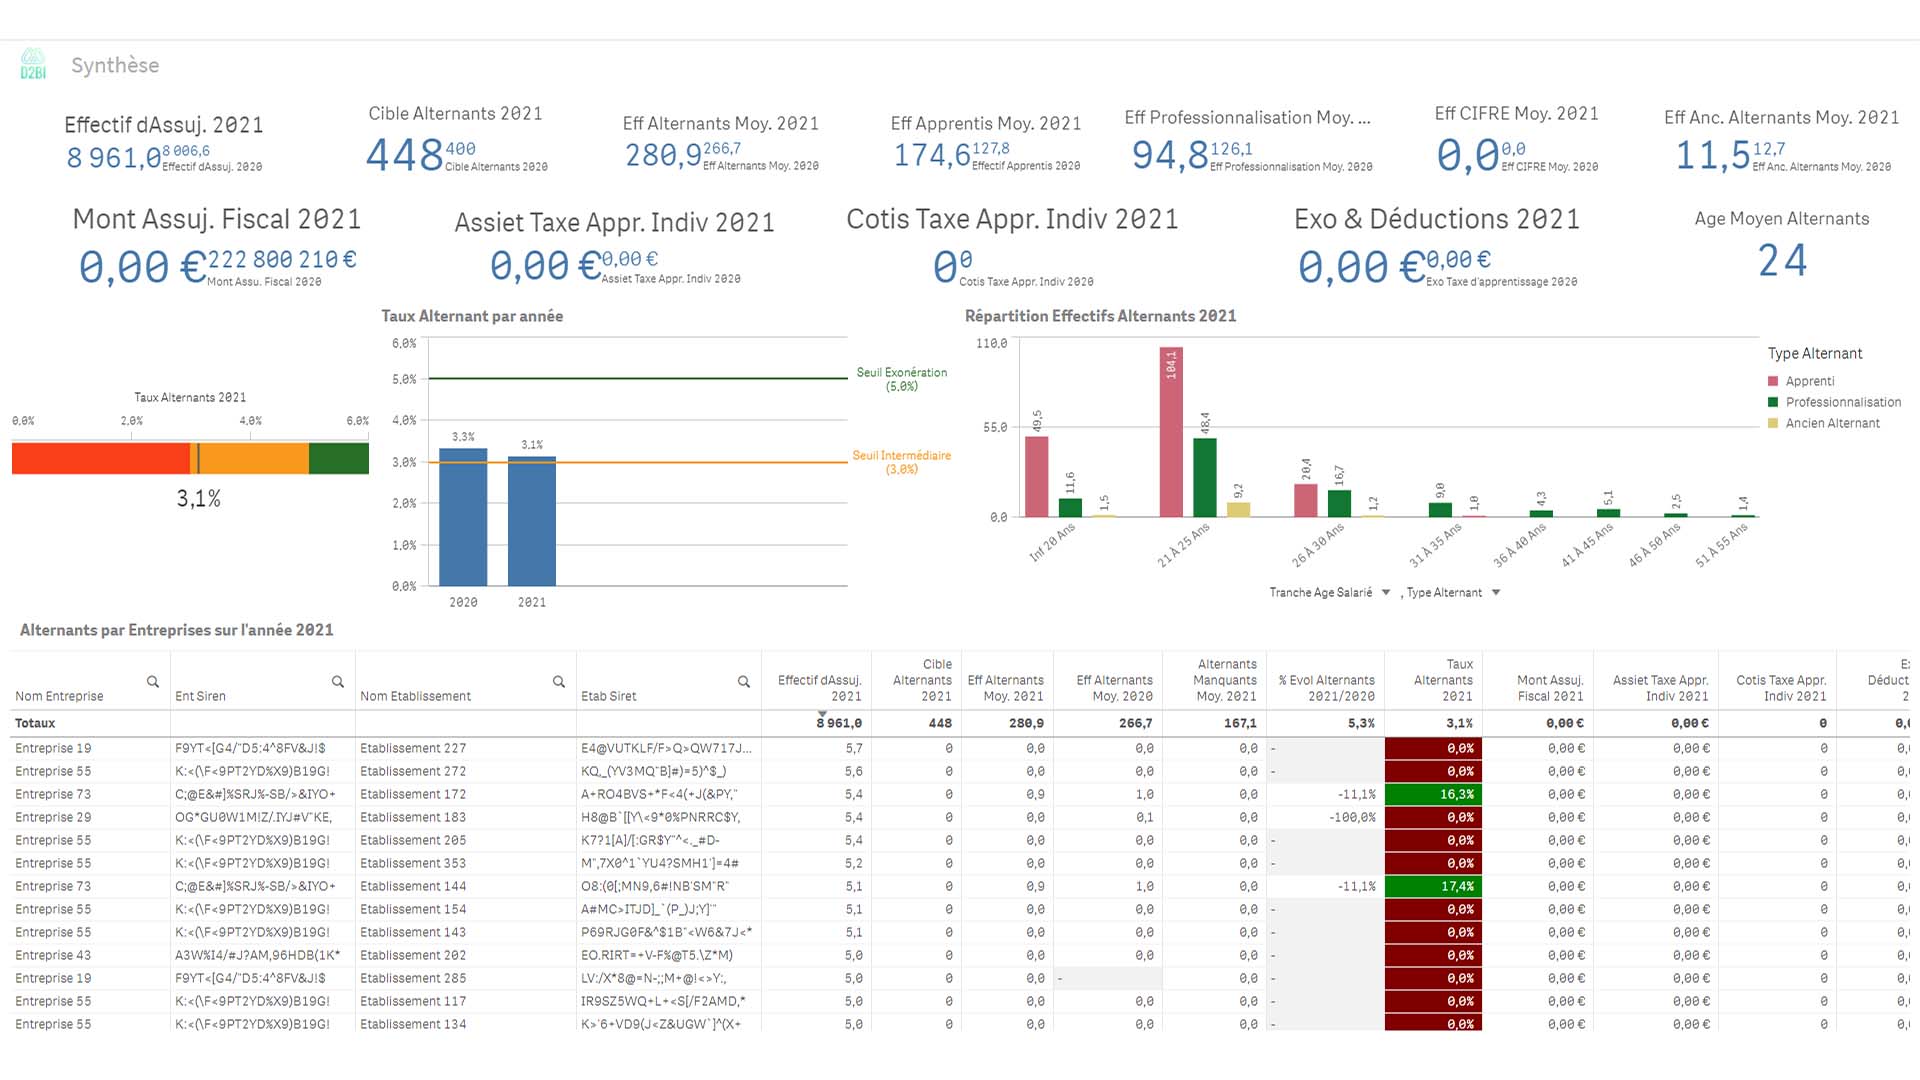Search the Nom Etablissement column
Viewport: 1920px width, 1080px height.
[559, 682]
